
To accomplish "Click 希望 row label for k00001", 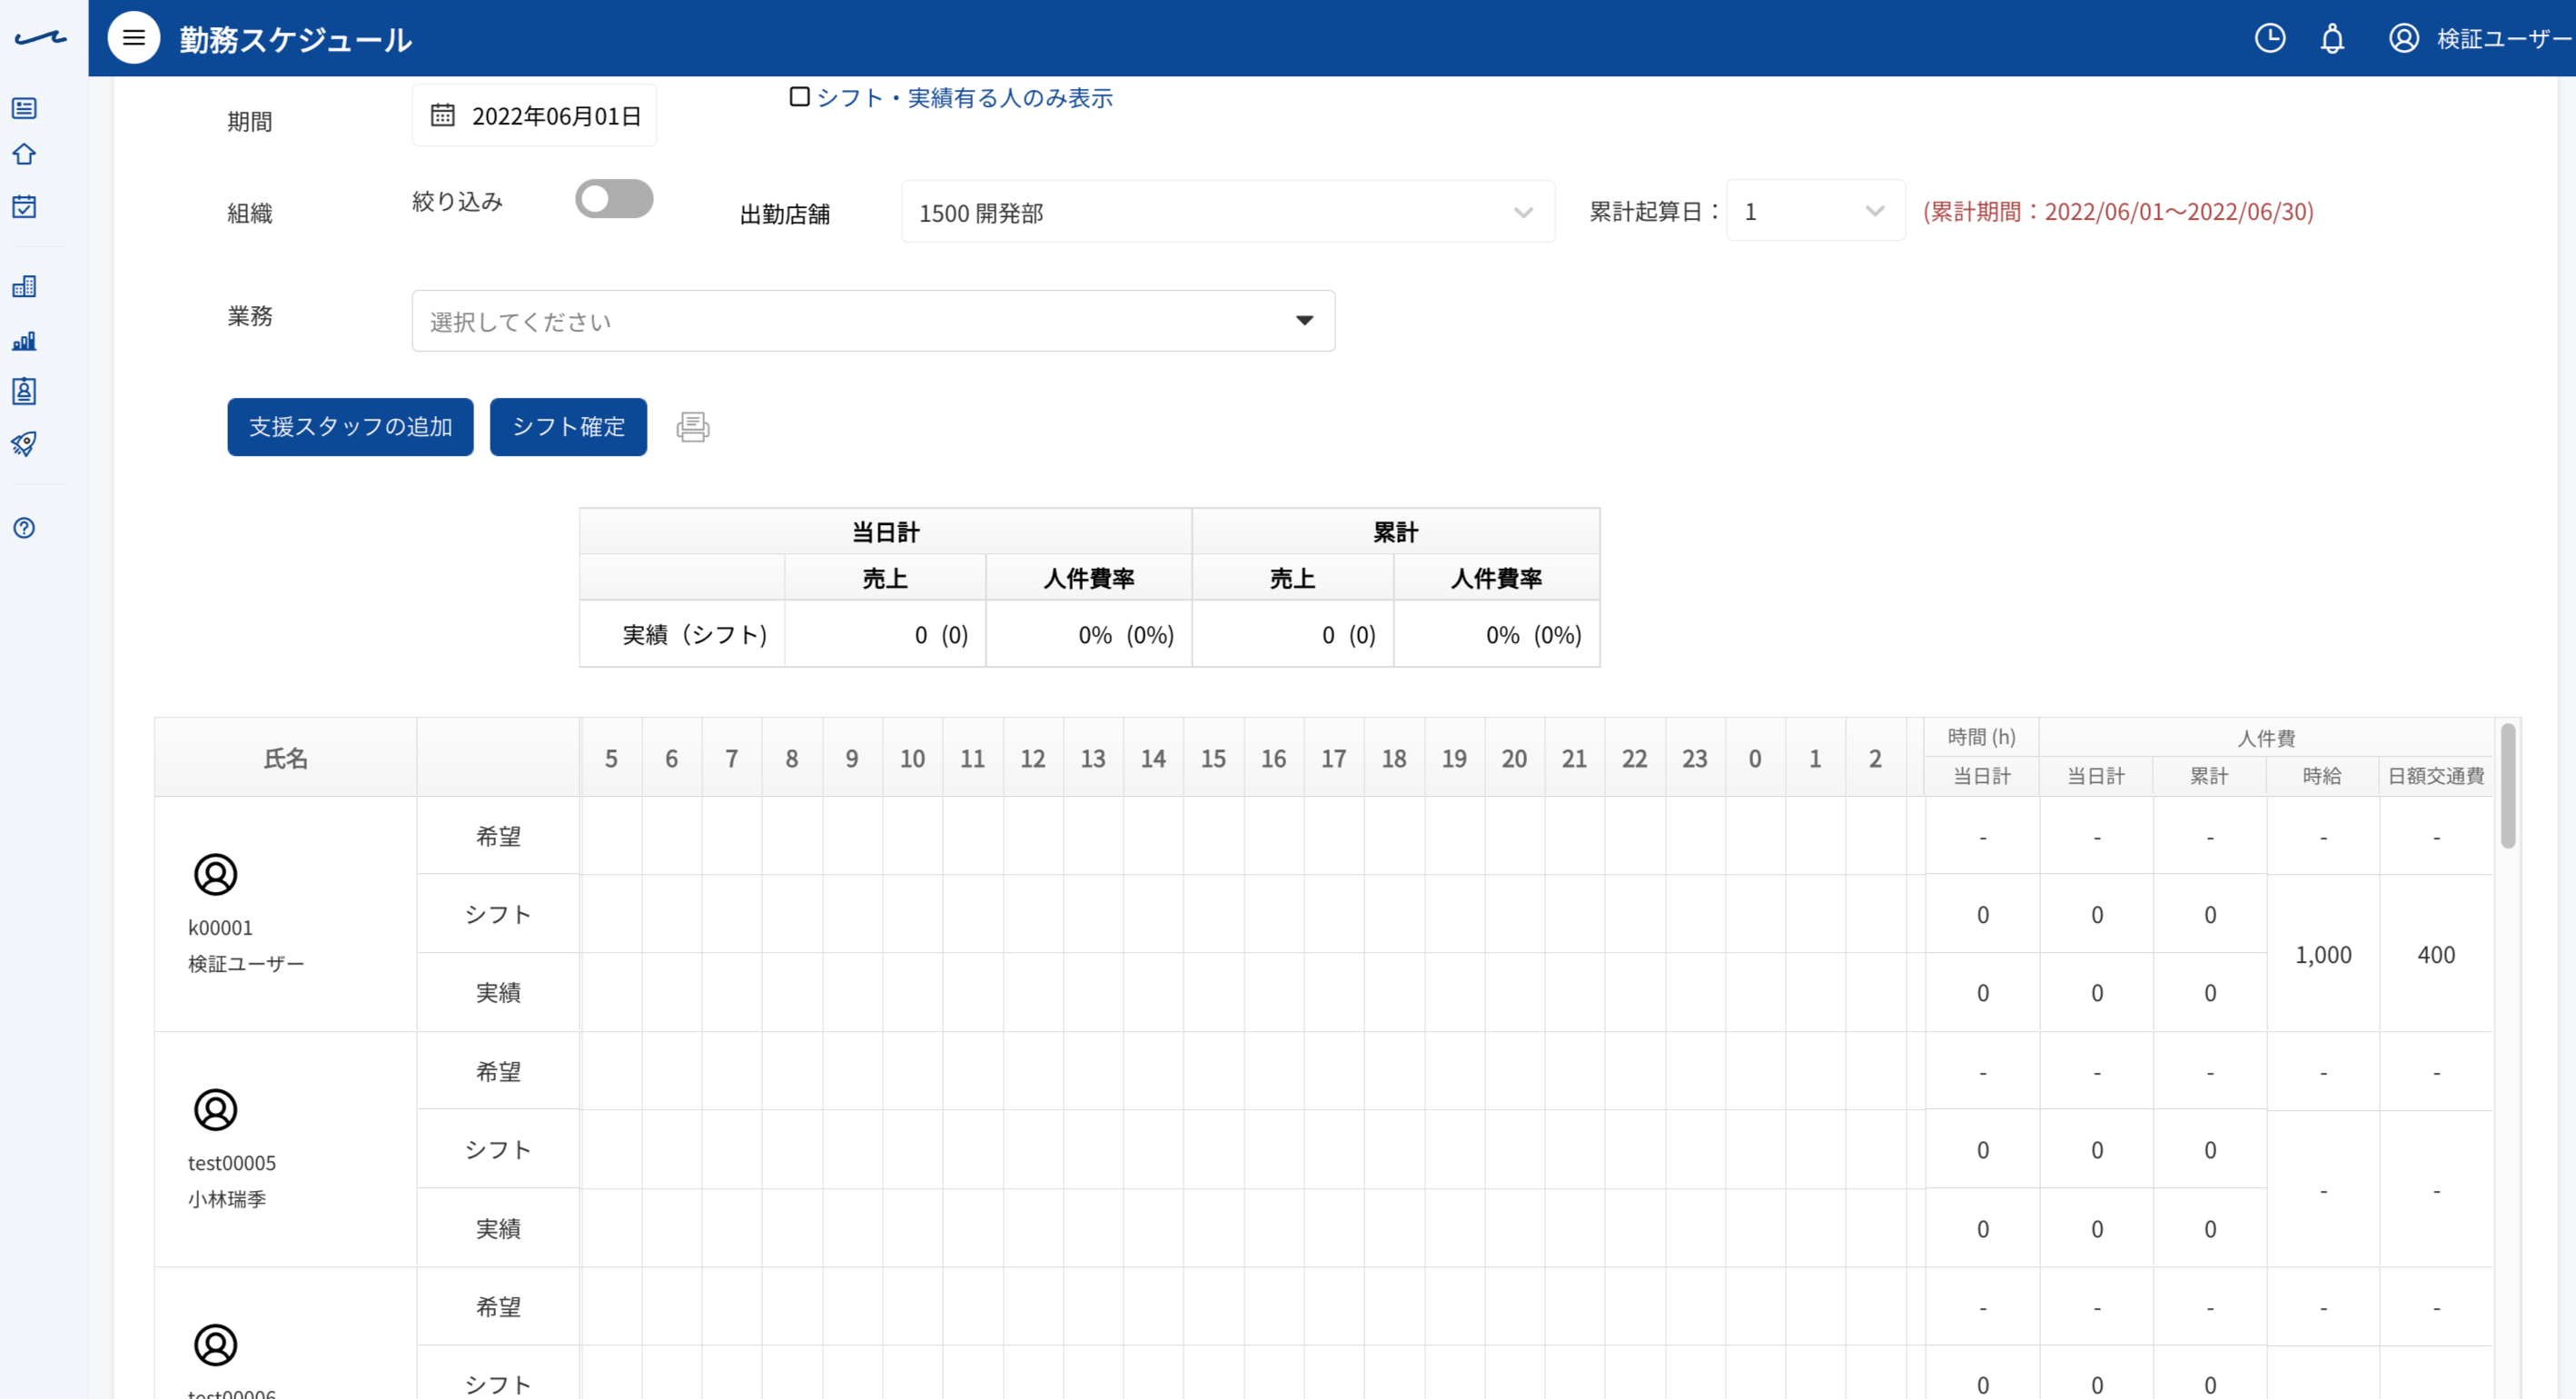I will coord(498,836).
